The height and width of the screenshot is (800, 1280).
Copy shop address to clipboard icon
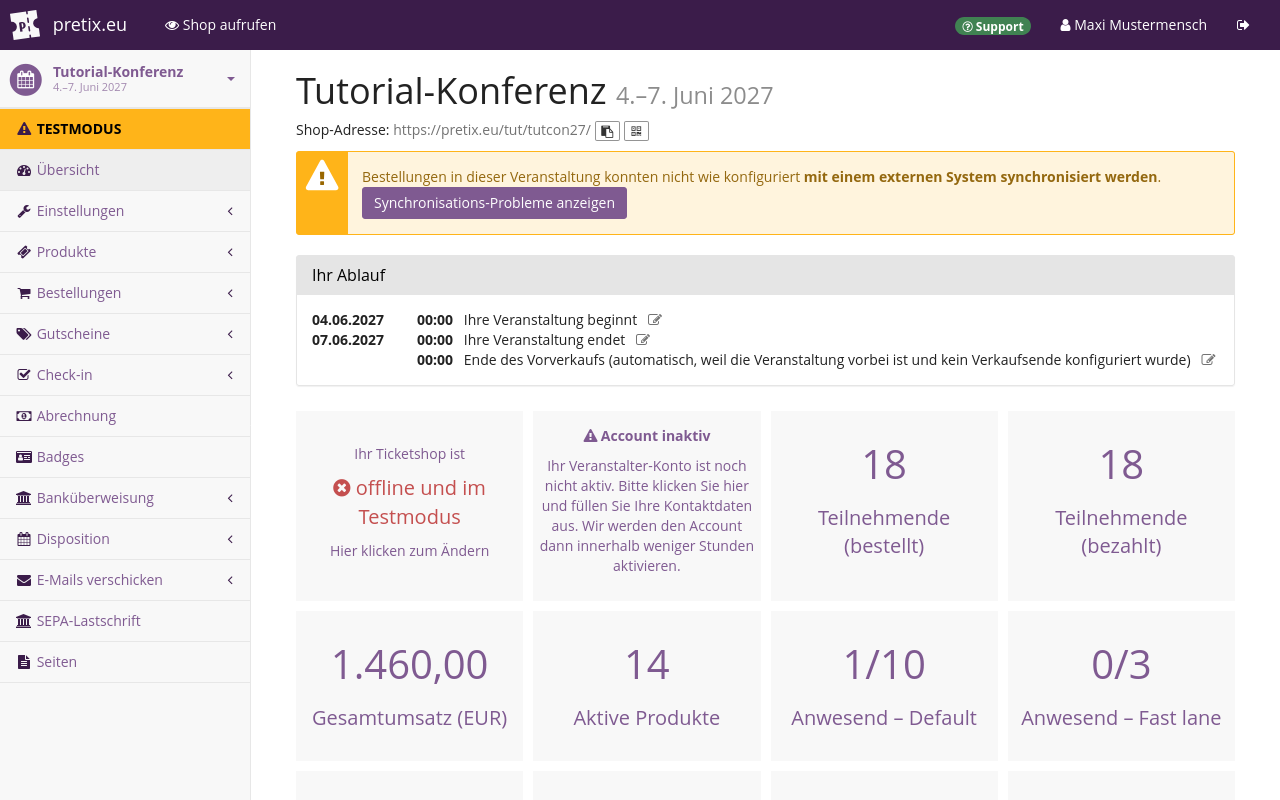coord(607,131)
